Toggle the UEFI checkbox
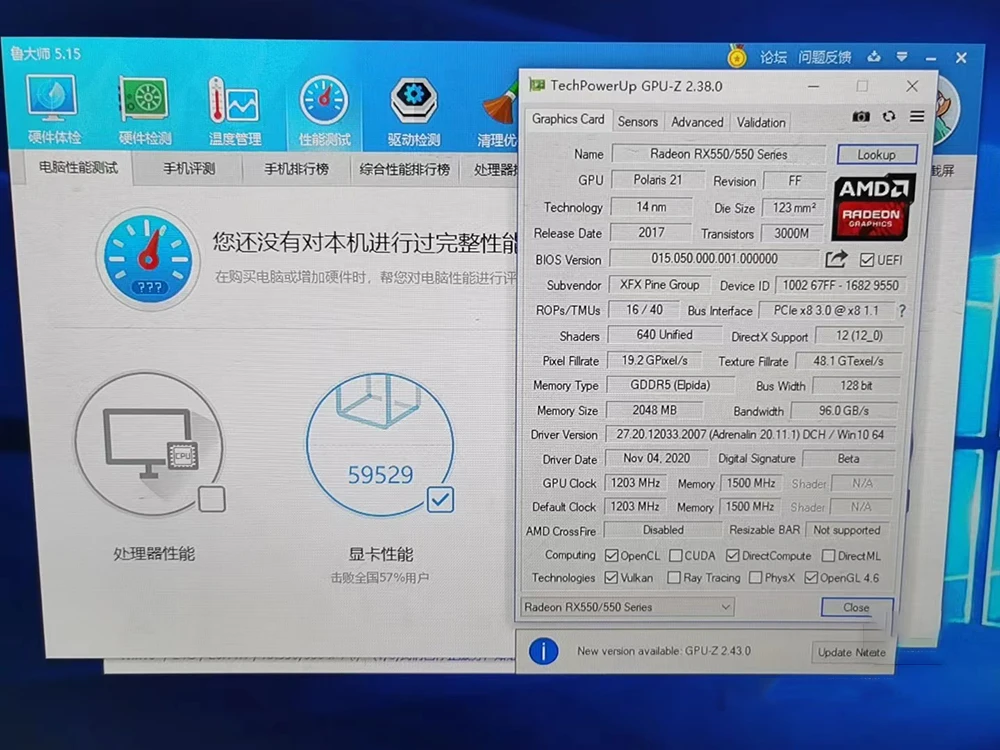This screenshot has width=1000, height=750. click(867, 260)
